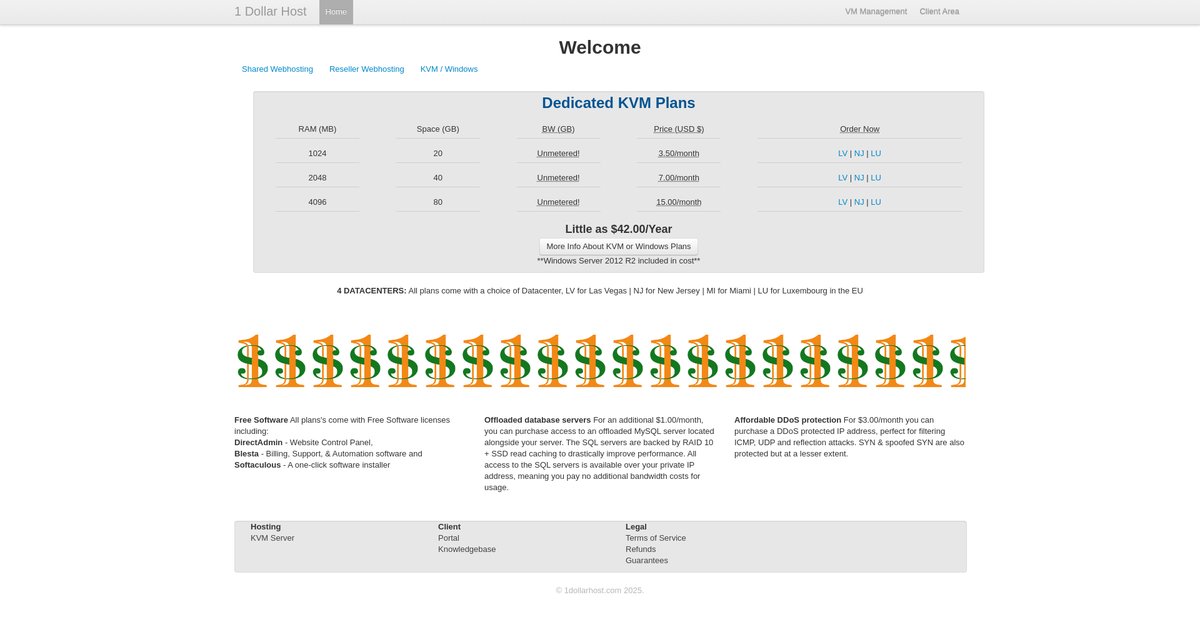Click the Affordable DDoS protection heading
1200x620 pixels.
[x=788, y=420]
